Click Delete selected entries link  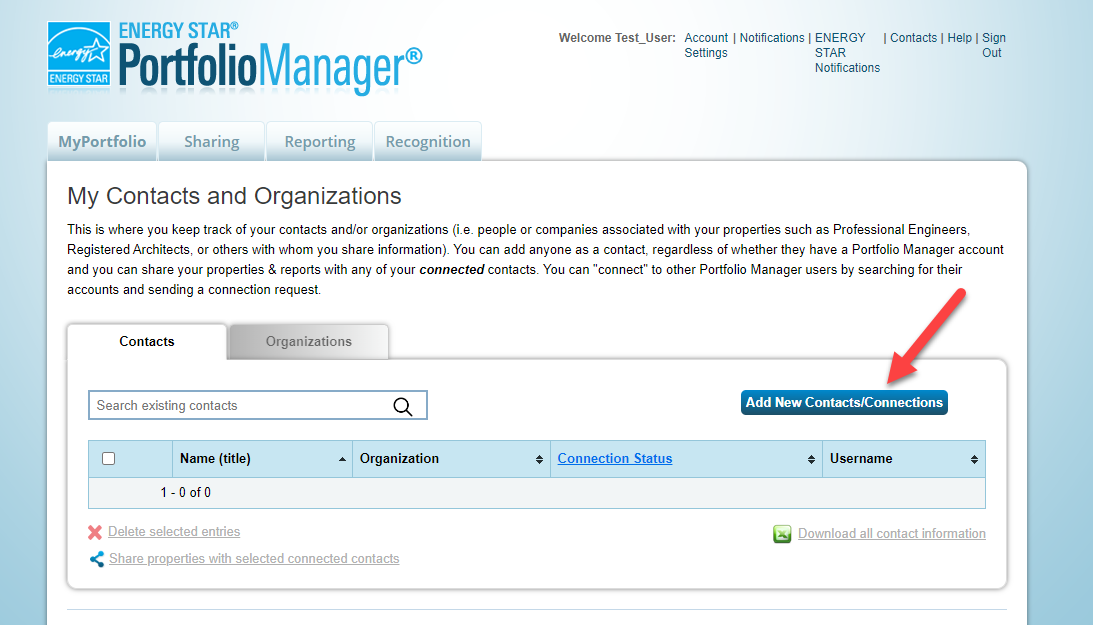tap(174, 532)
